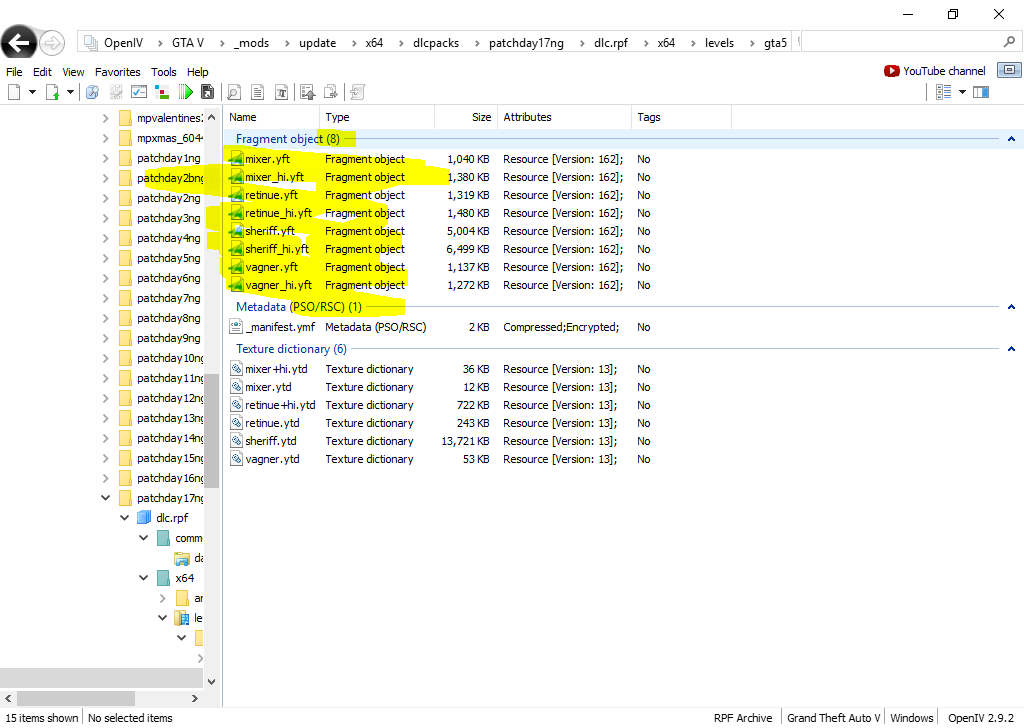This screenshot has height=728, width=1024.
Task: Click the green play arrow toolbar icon
Action: 186,92
